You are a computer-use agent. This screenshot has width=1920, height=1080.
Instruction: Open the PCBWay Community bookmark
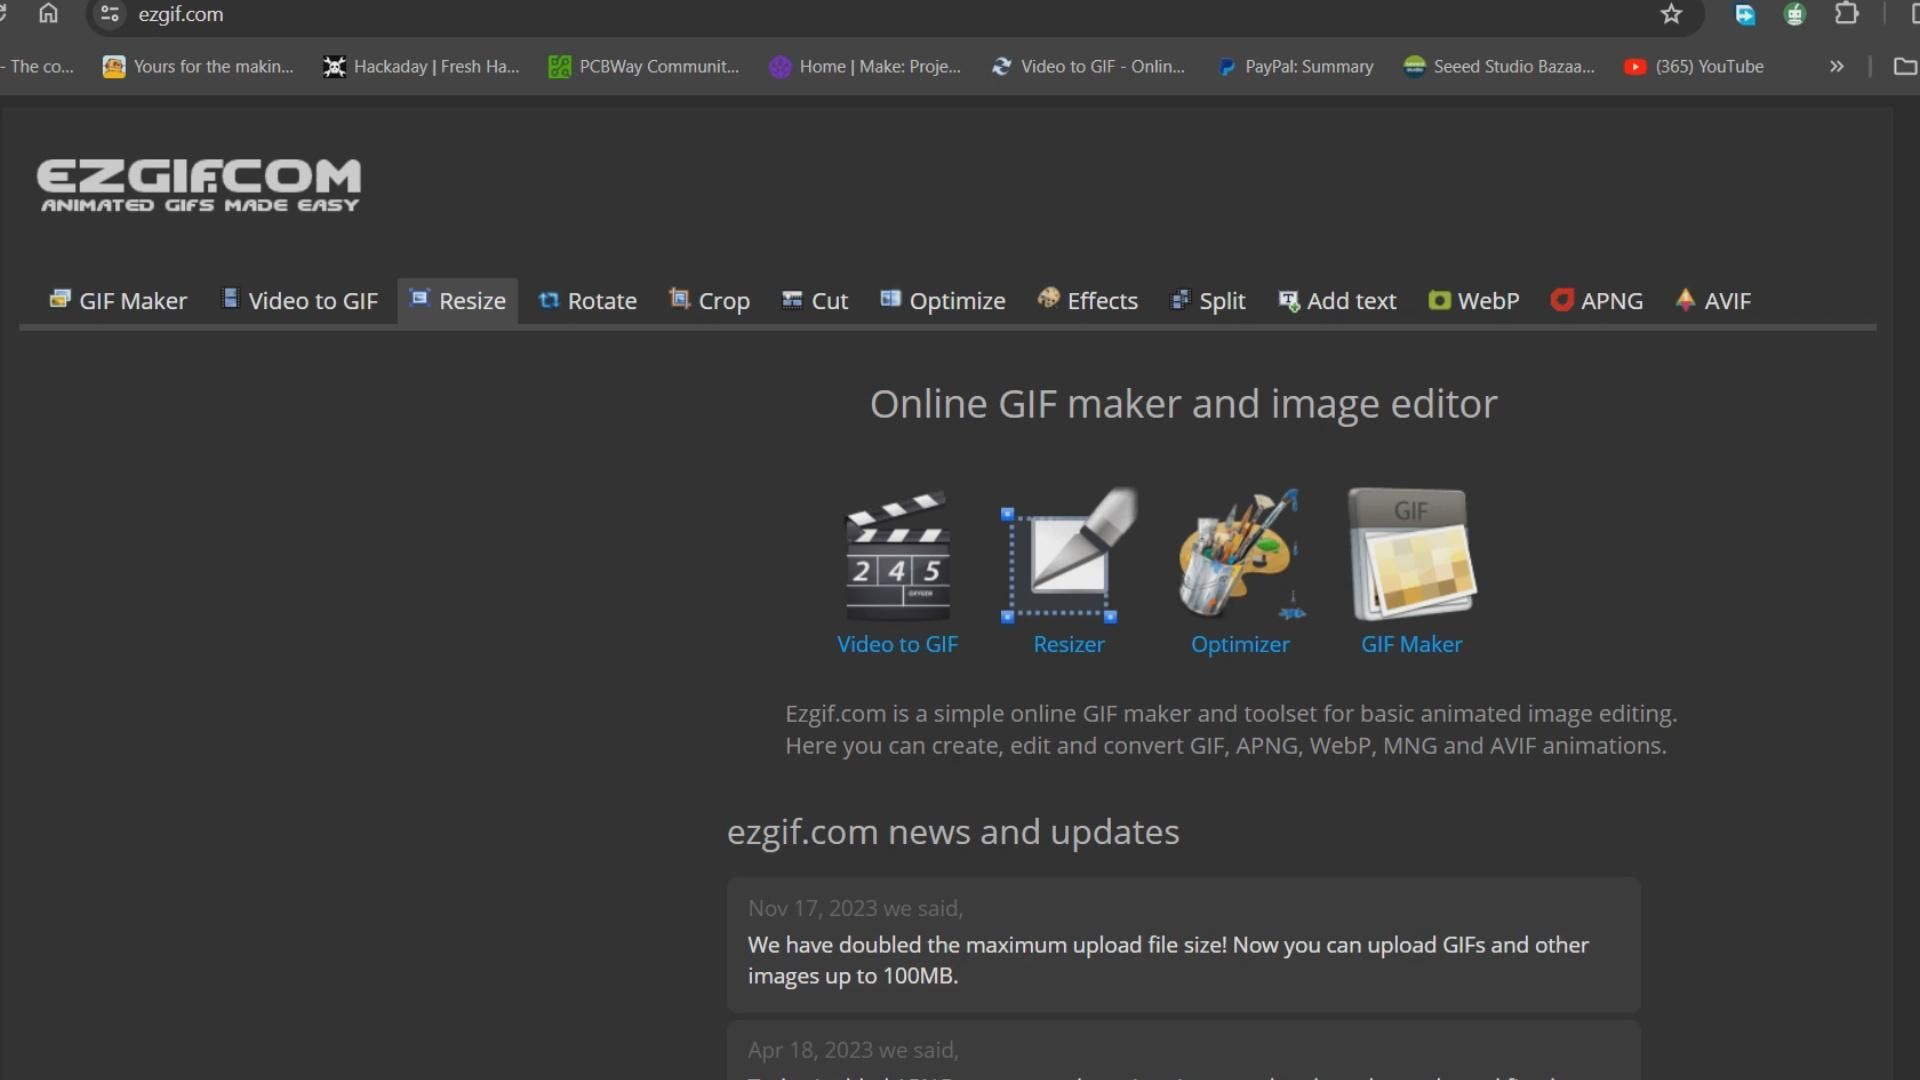pyautogui.click(x=644, y=67)
